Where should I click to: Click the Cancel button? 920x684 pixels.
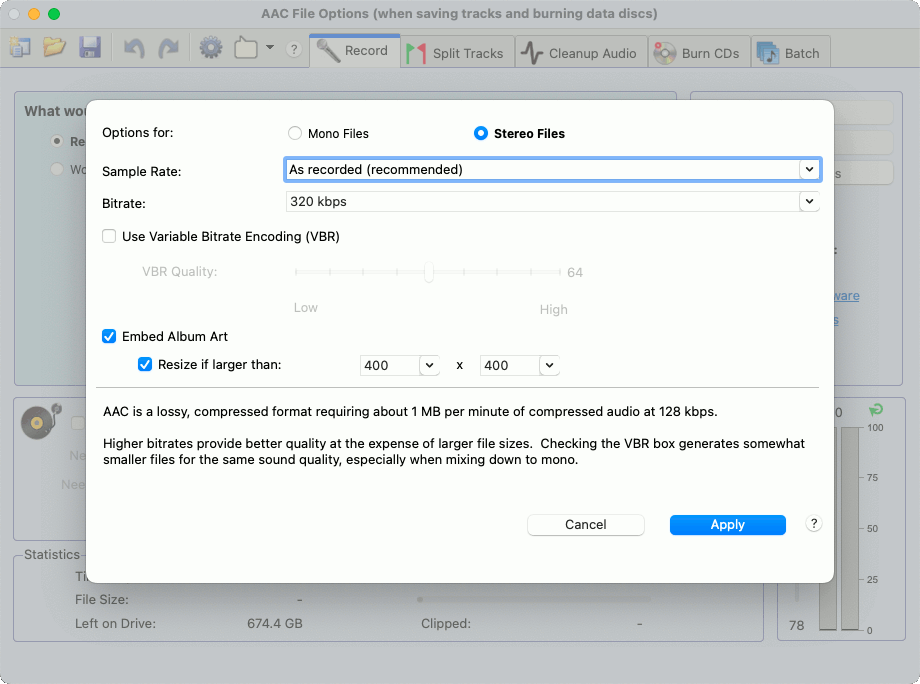586,524
